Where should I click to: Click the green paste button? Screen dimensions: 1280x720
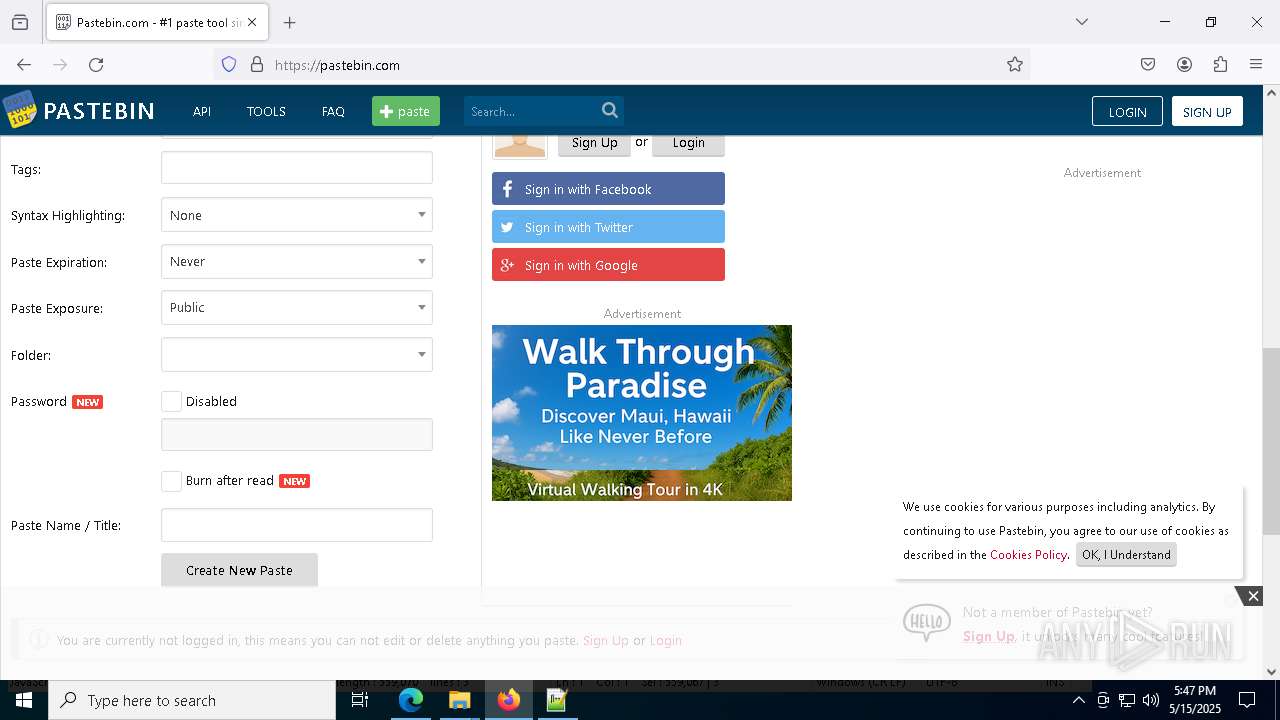(x=406, y=111)
